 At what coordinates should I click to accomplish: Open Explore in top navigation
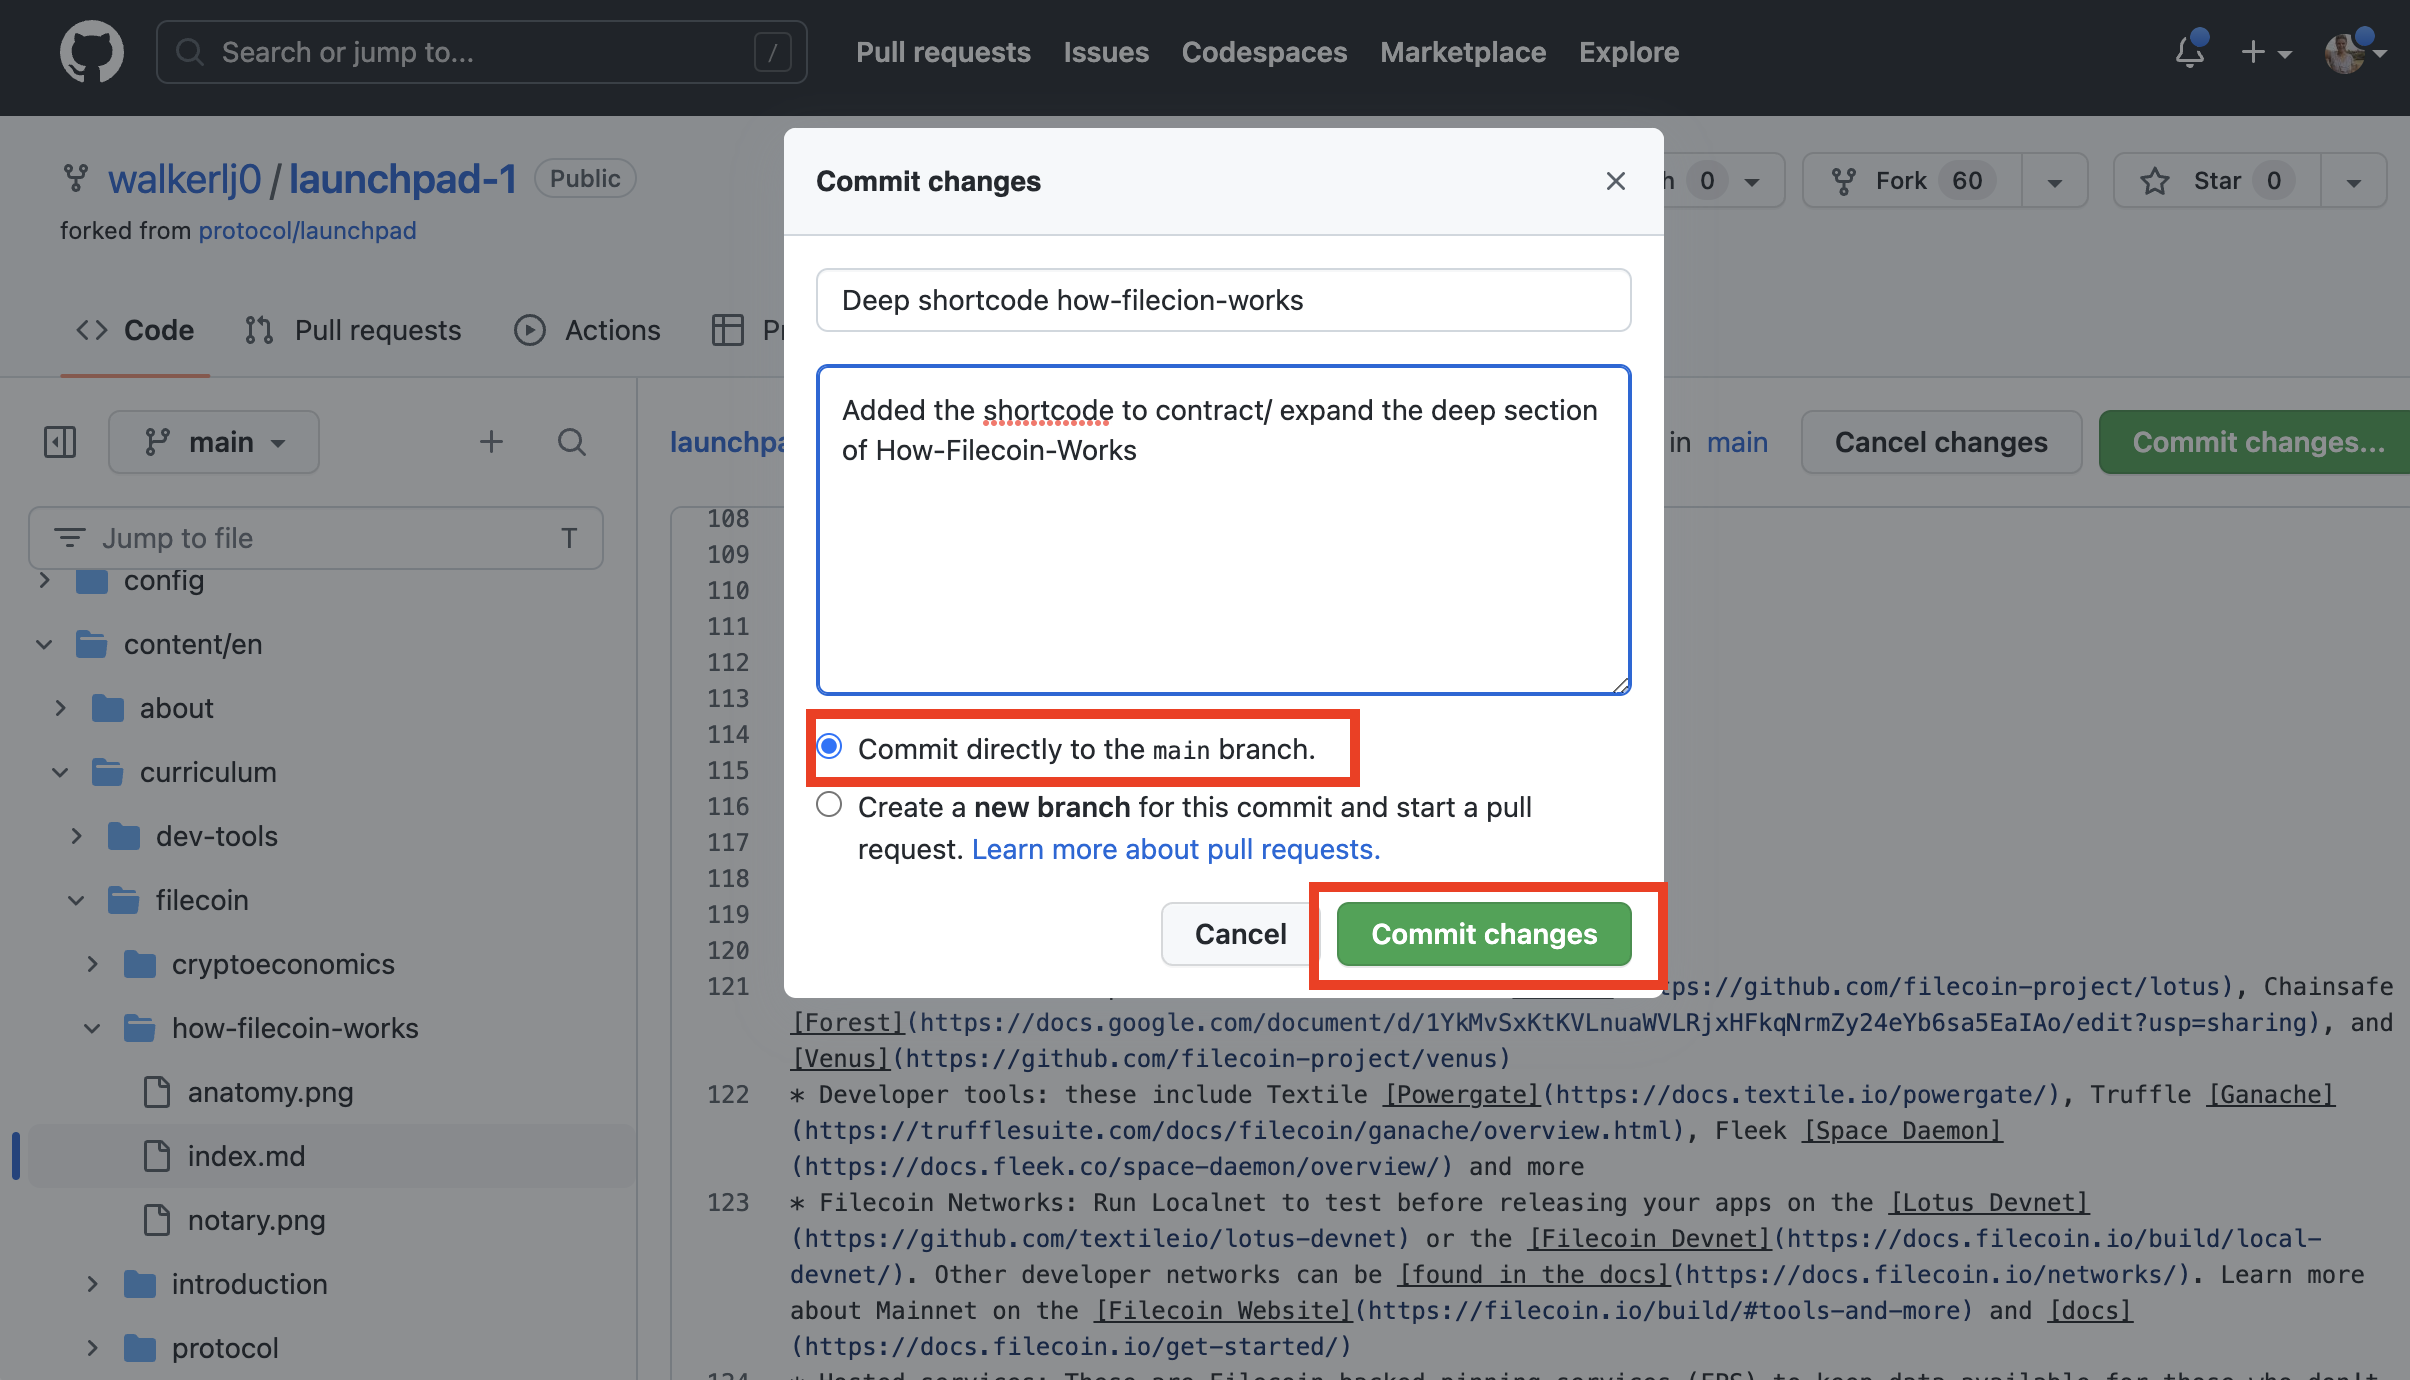(1629, 52)
